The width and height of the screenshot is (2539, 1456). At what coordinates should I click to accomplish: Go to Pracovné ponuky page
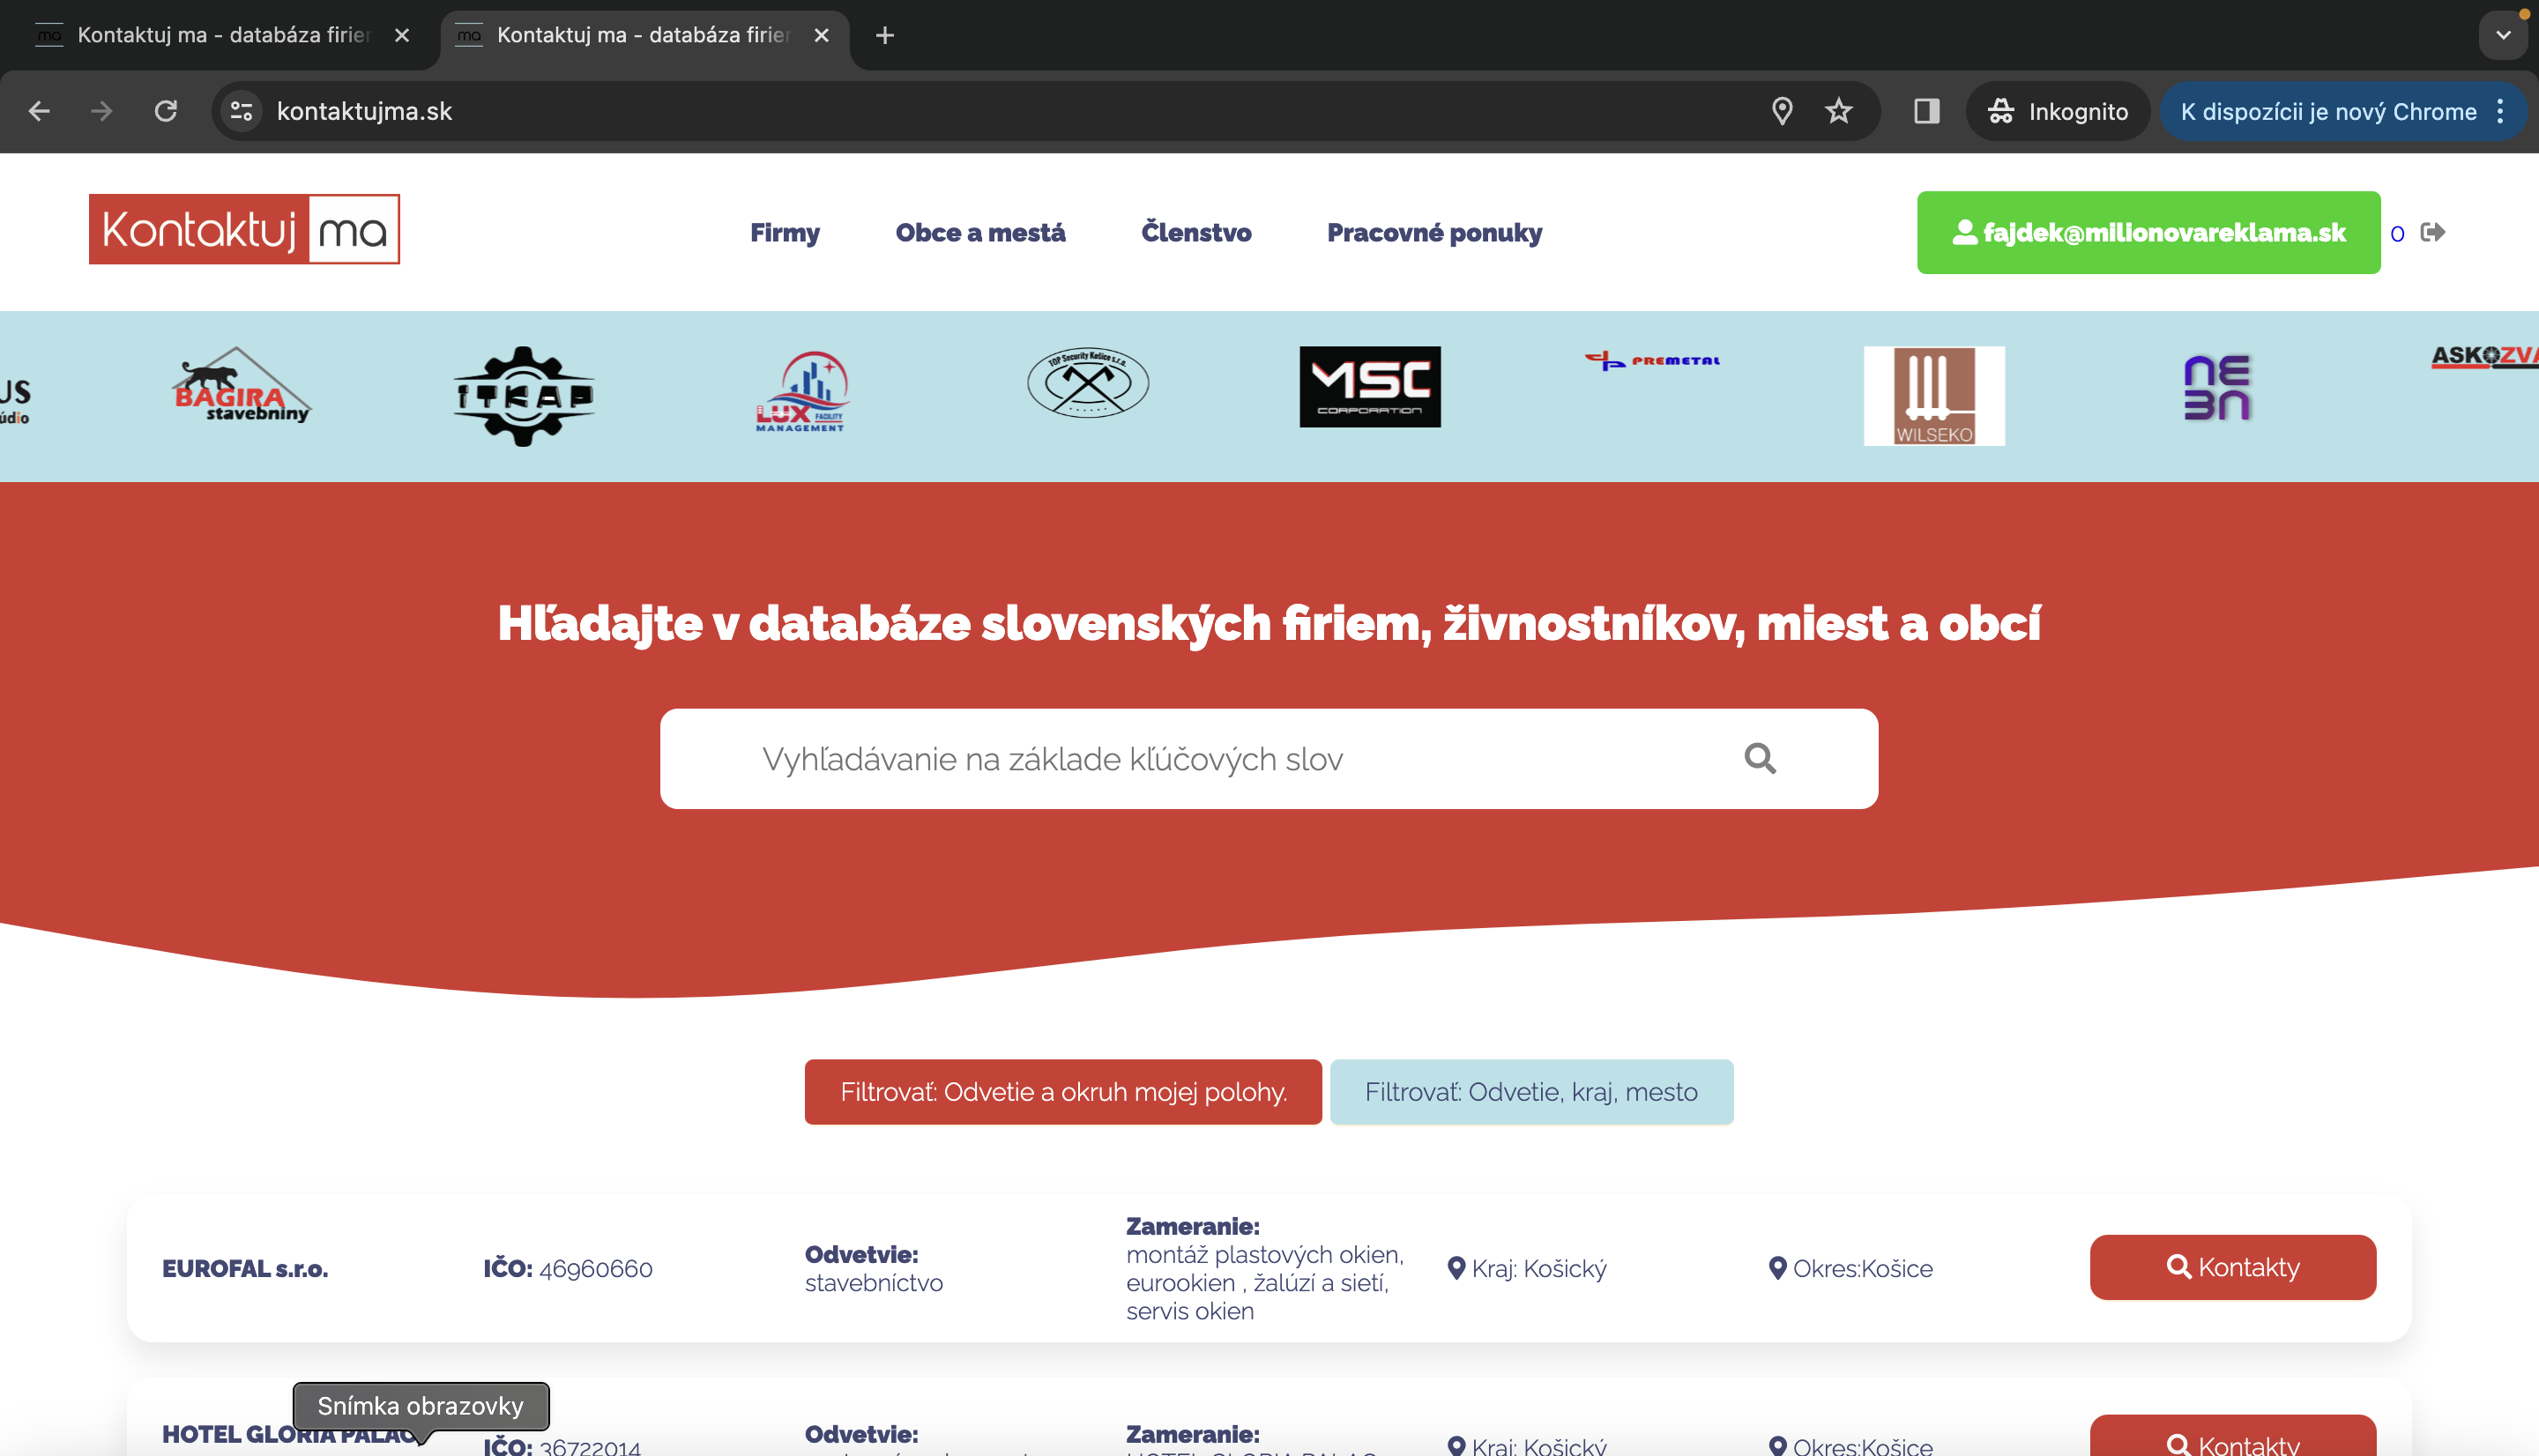tap(1433, 233)
